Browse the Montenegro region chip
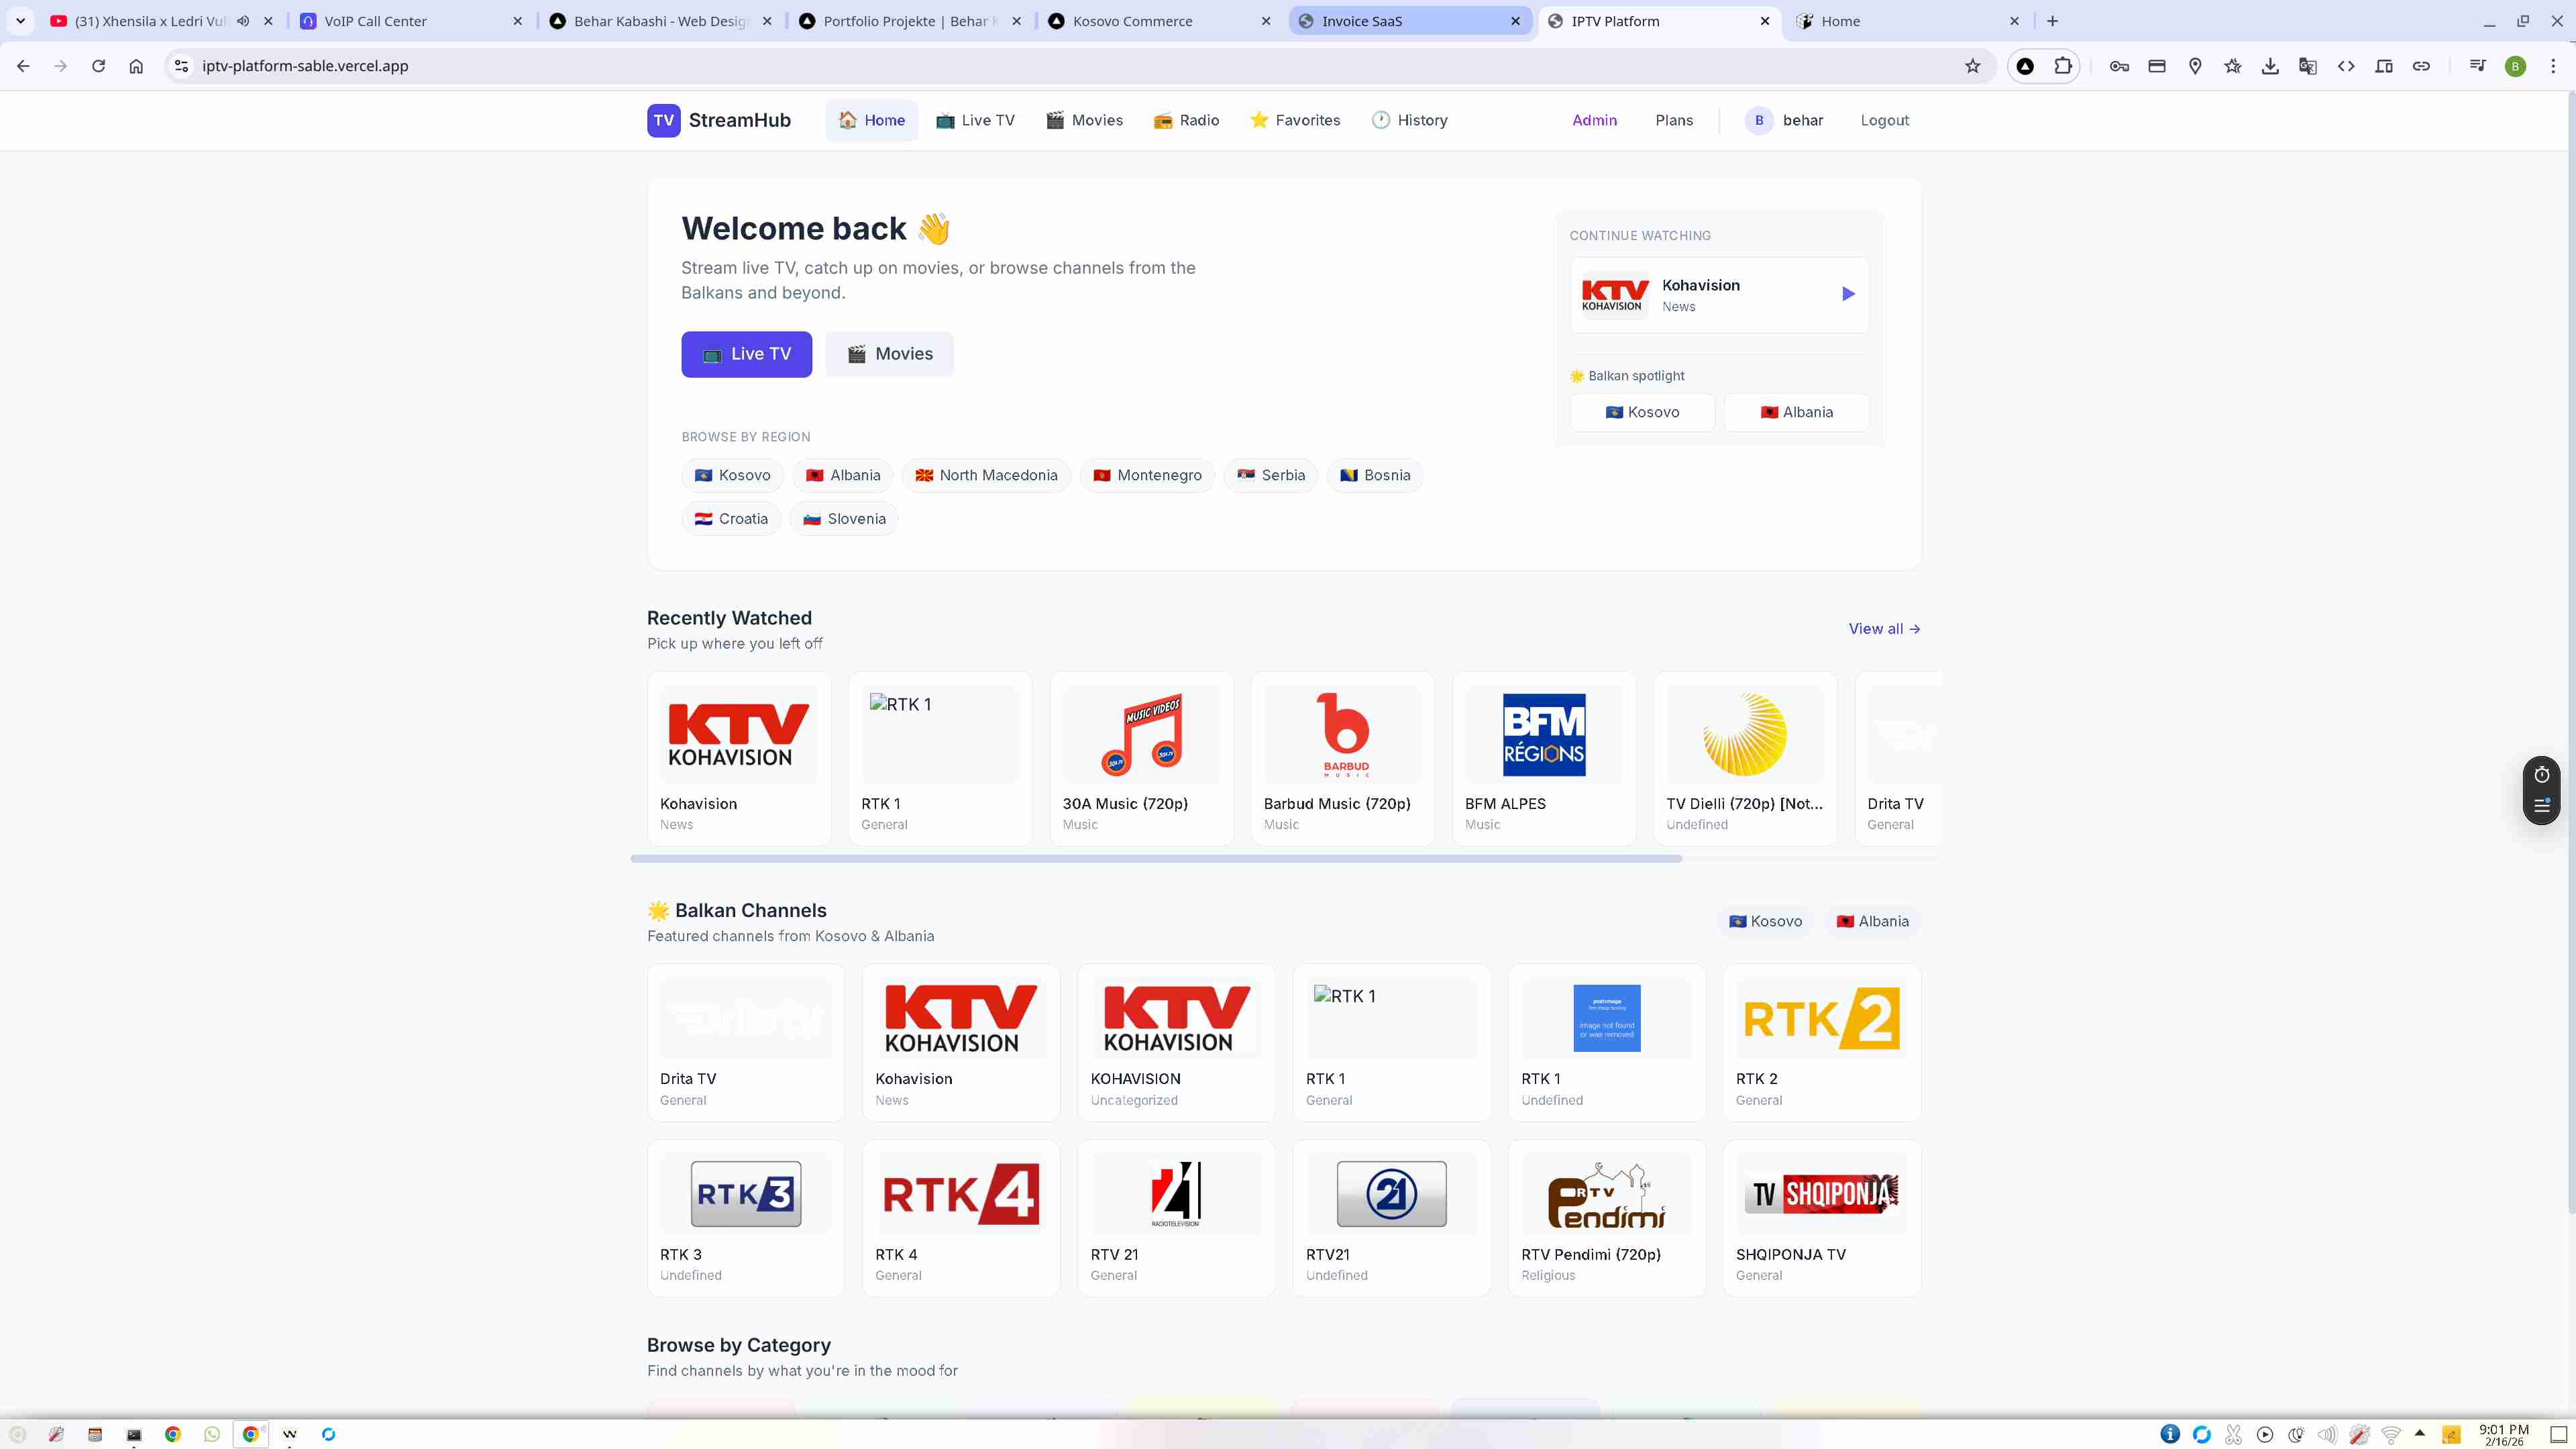Image resolution: width=2576 pixels, height=1449 pixels. 1147,475
